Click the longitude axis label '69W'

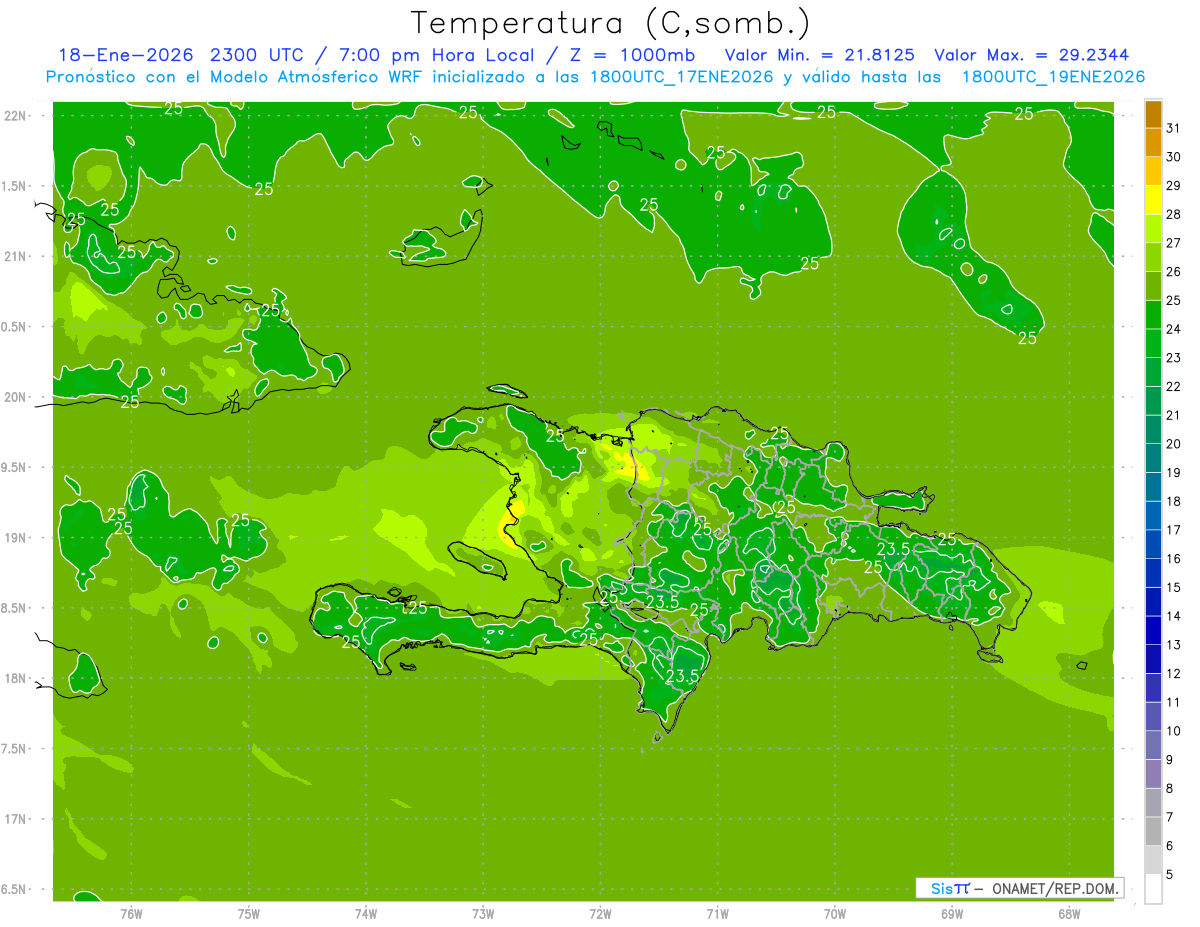[952, 914]
